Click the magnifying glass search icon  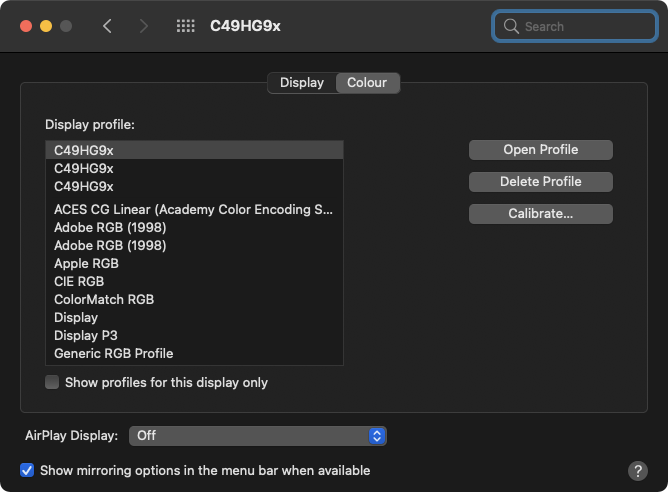tap(511, 26)
